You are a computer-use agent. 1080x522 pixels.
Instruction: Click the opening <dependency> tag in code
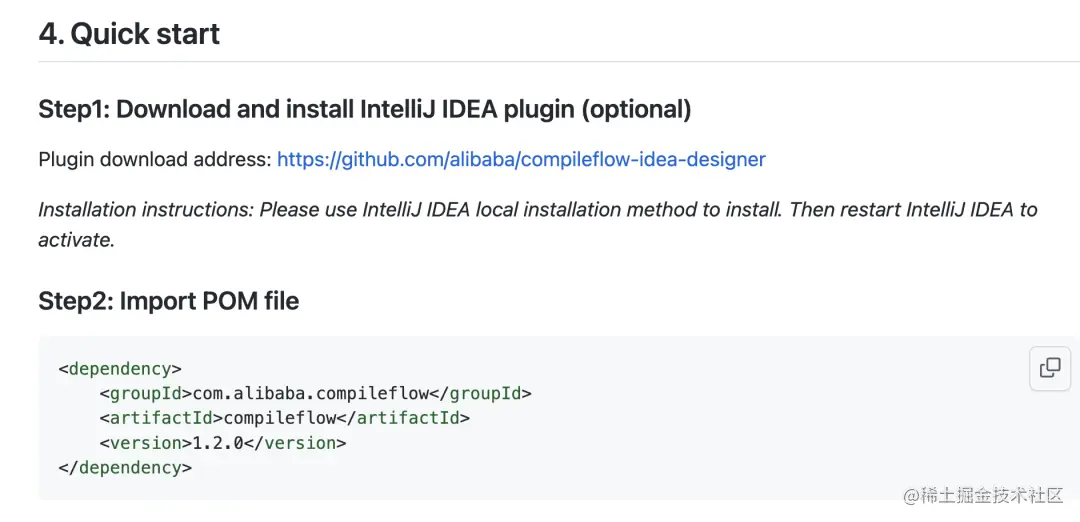click(120, 368)
